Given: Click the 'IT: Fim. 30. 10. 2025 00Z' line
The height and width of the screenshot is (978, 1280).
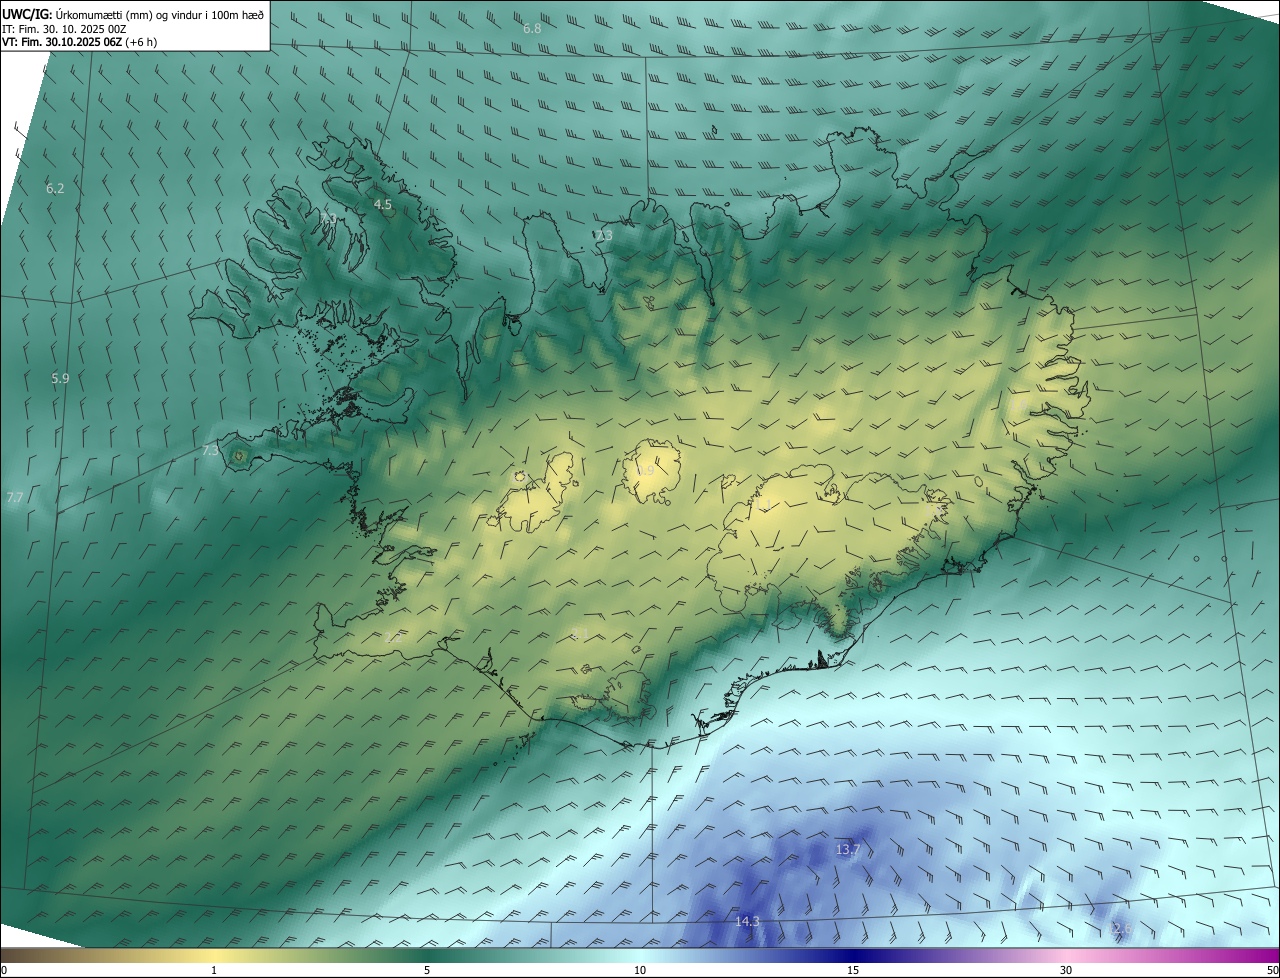Looking at the screenshot, I should [63, 29].
